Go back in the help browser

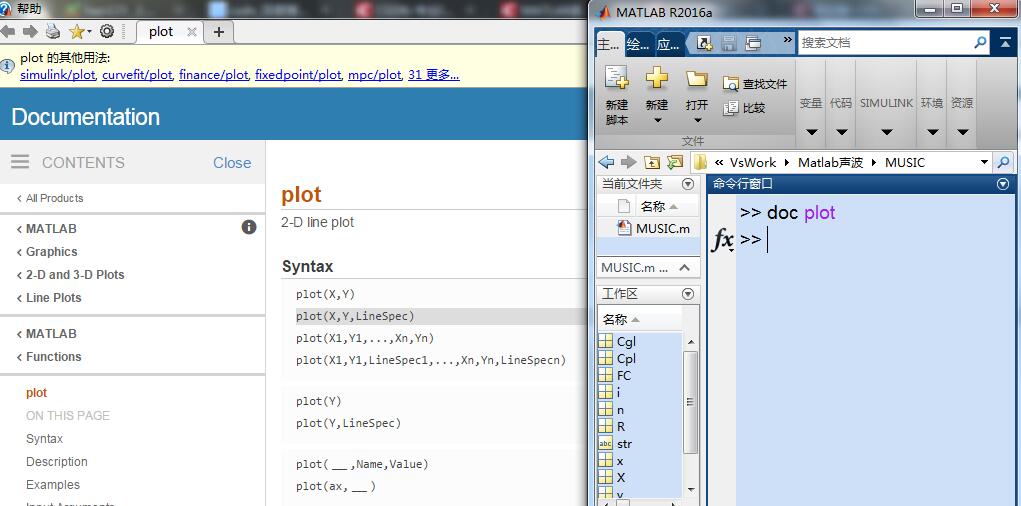coord(8,32)
